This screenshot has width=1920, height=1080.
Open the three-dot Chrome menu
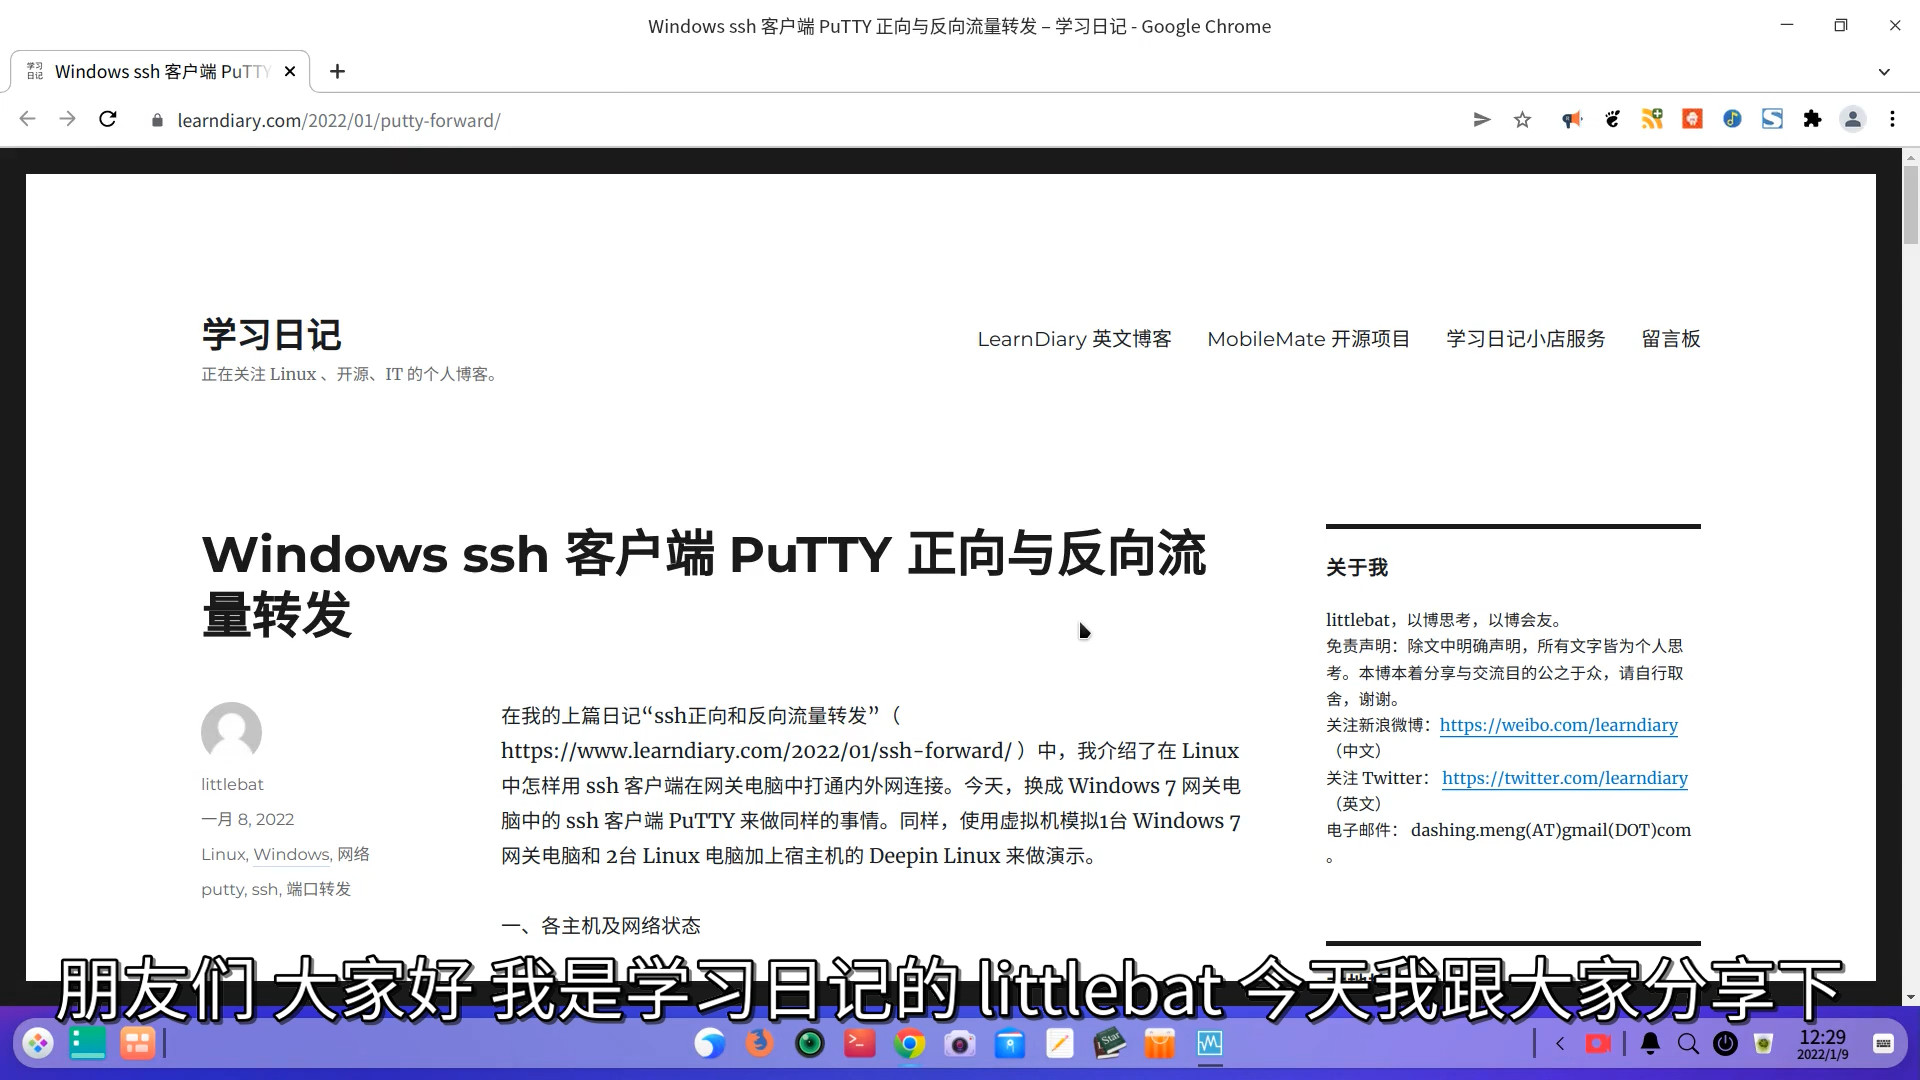click(1892, 120)
